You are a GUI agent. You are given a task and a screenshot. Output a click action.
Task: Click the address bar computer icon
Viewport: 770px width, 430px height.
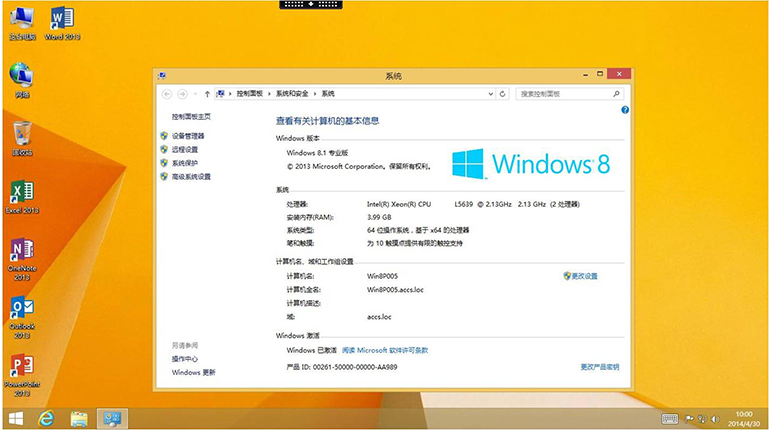click(220, 94)
